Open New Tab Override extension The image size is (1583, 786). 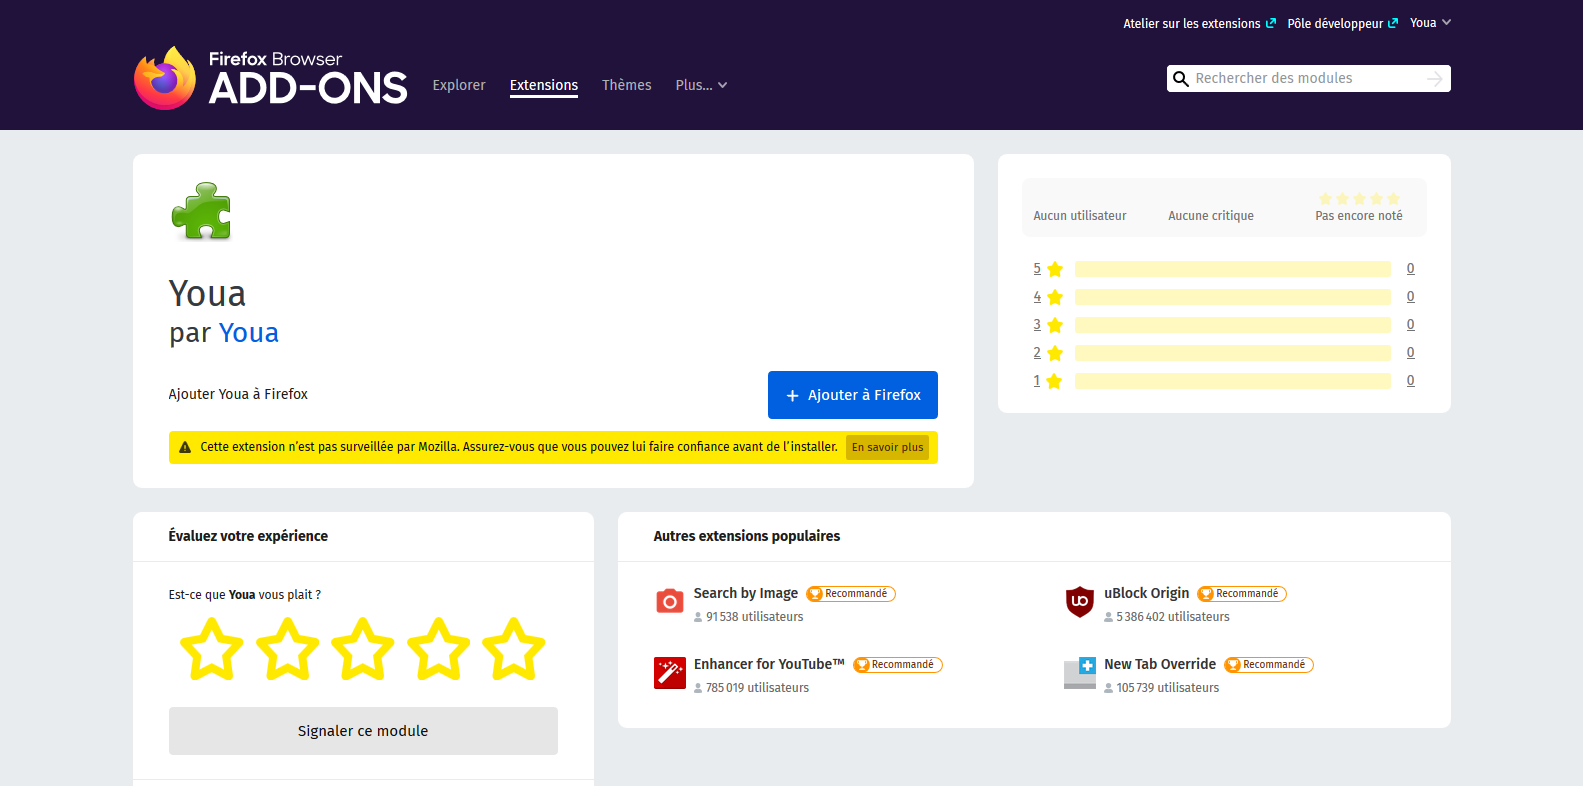coord(1160,664)
